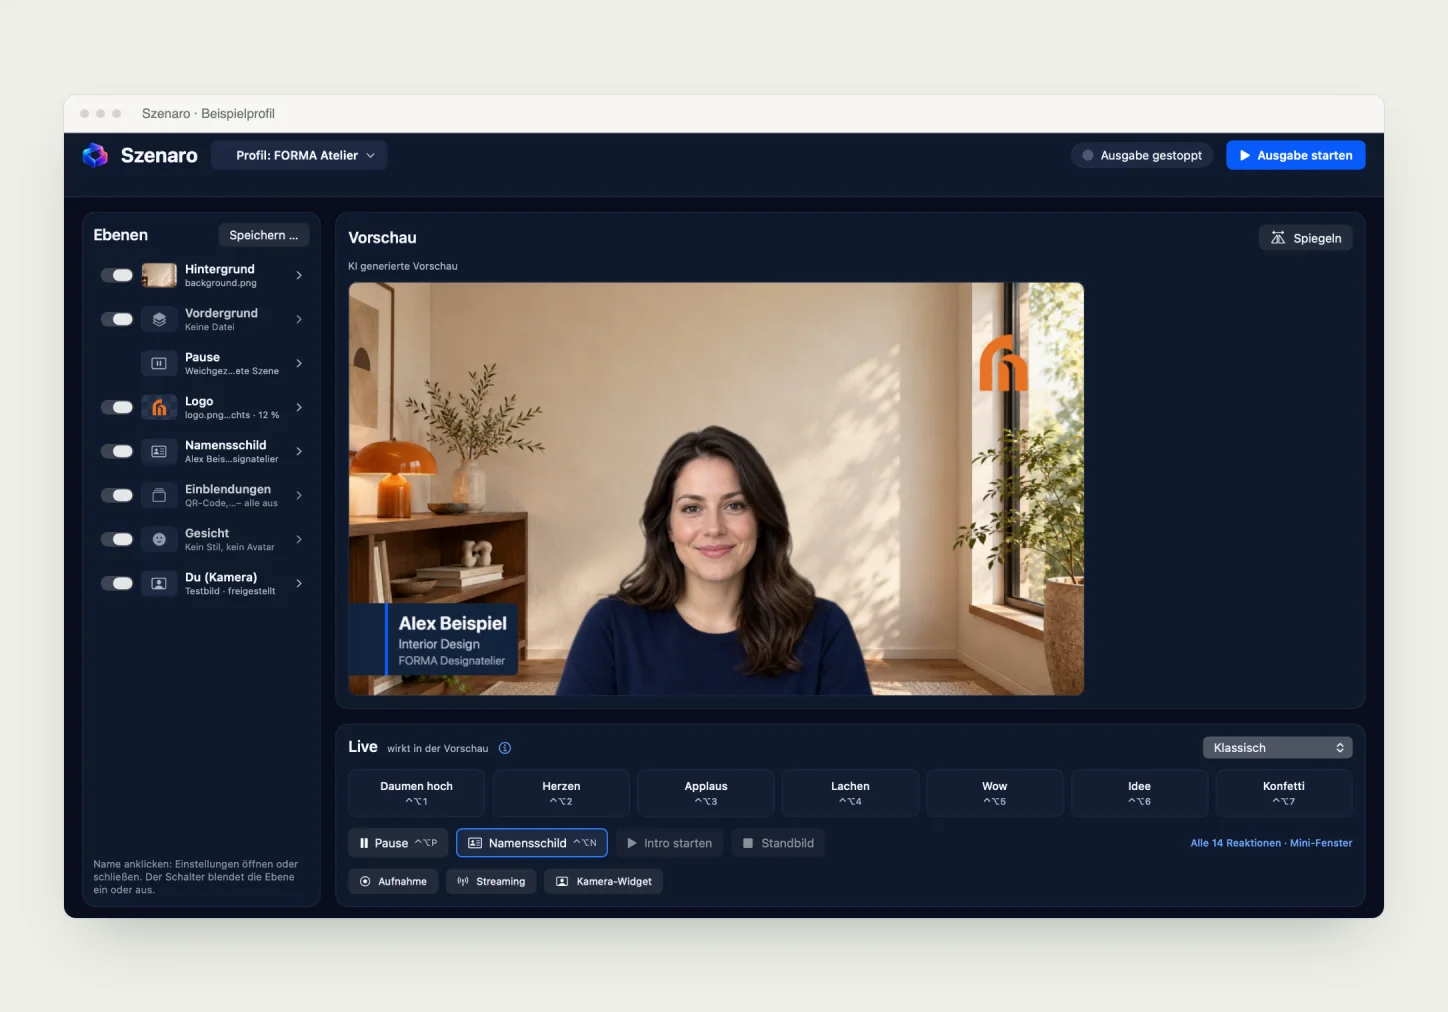Open the Profil: FORMA Atelier dropdown
Screen dimensions: 1448x1012
tap(299, 155)
